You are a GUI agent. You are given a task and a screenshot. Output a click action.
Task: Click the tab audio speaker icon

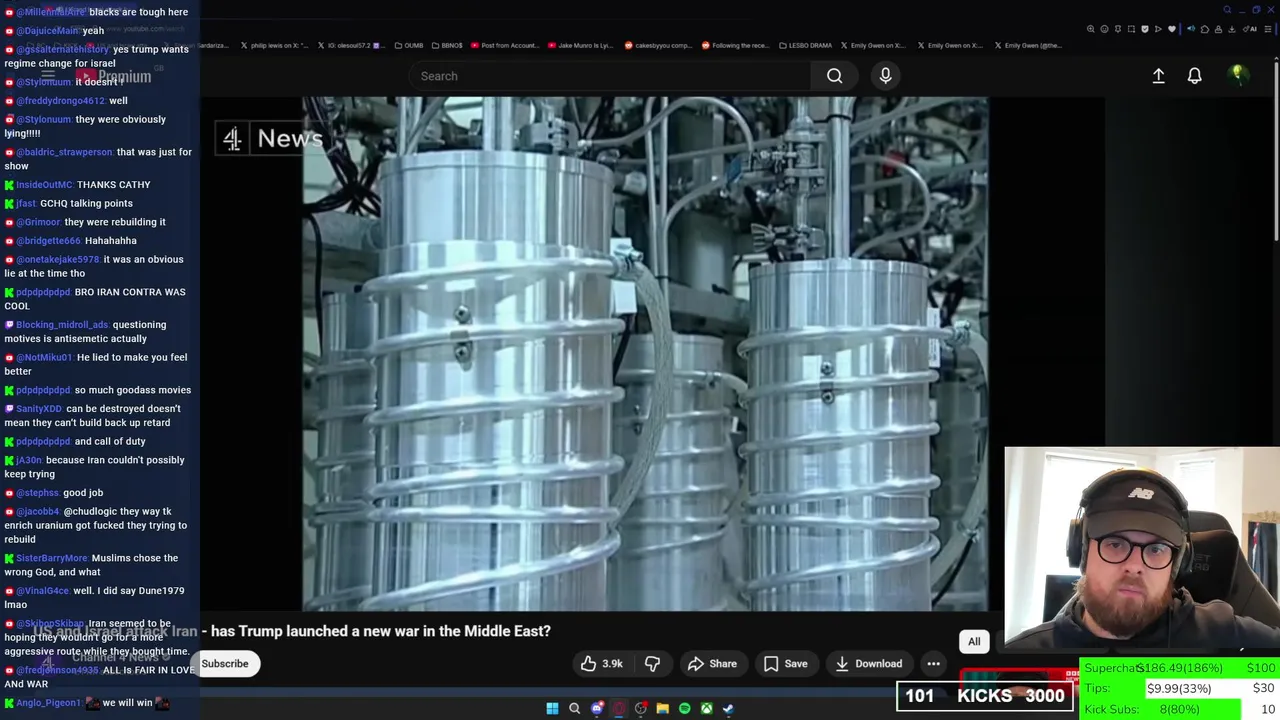tap(1191, 29)
